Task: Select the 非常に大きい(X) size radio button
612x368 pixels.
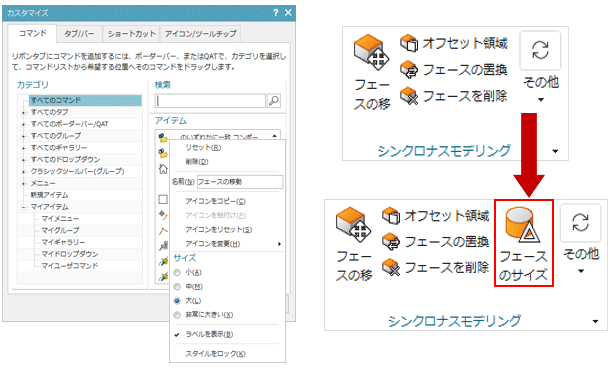Action: 177,315
